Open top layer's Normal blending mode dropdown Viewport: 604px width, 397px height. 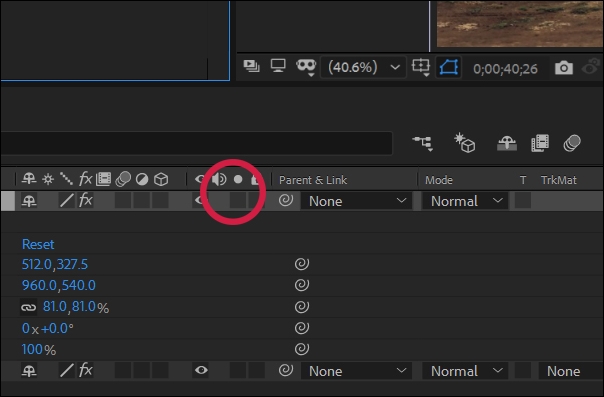pyautogui.click(x=465, y=201)
